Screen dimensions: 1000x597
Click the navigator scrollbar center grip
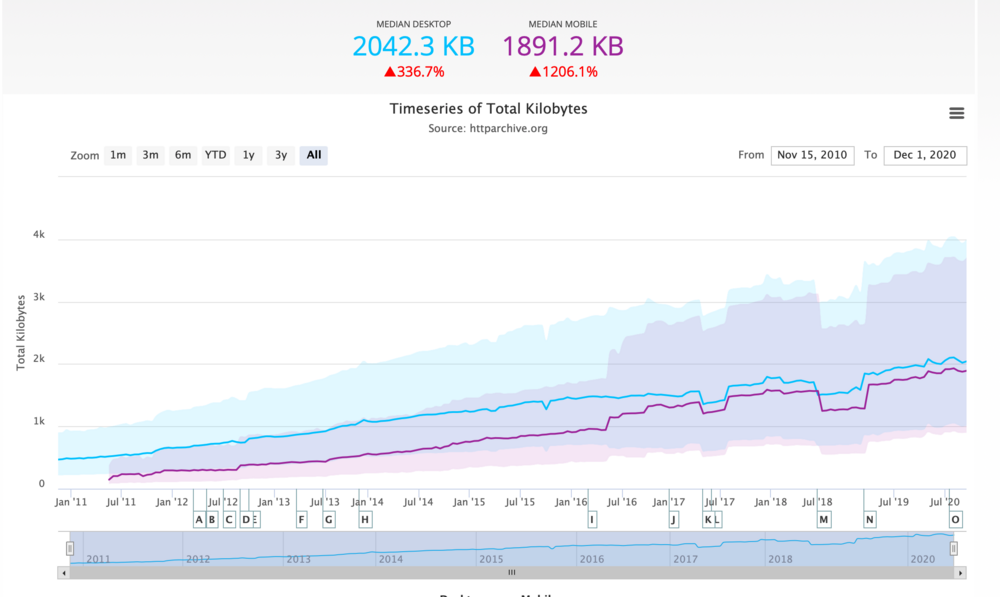tap(511, 573)
